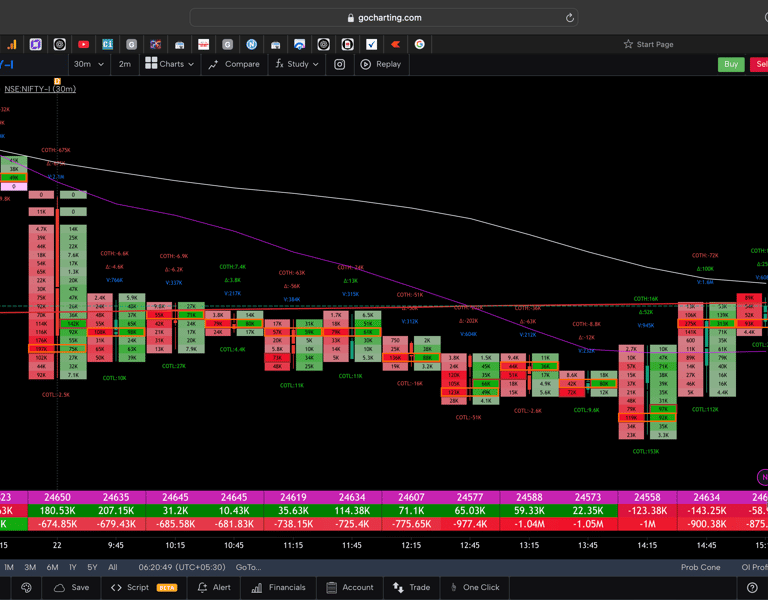Viewport: 768px width, 600px height.
Task: Expand the 30m timeframe dropdown
Action: 89,64
